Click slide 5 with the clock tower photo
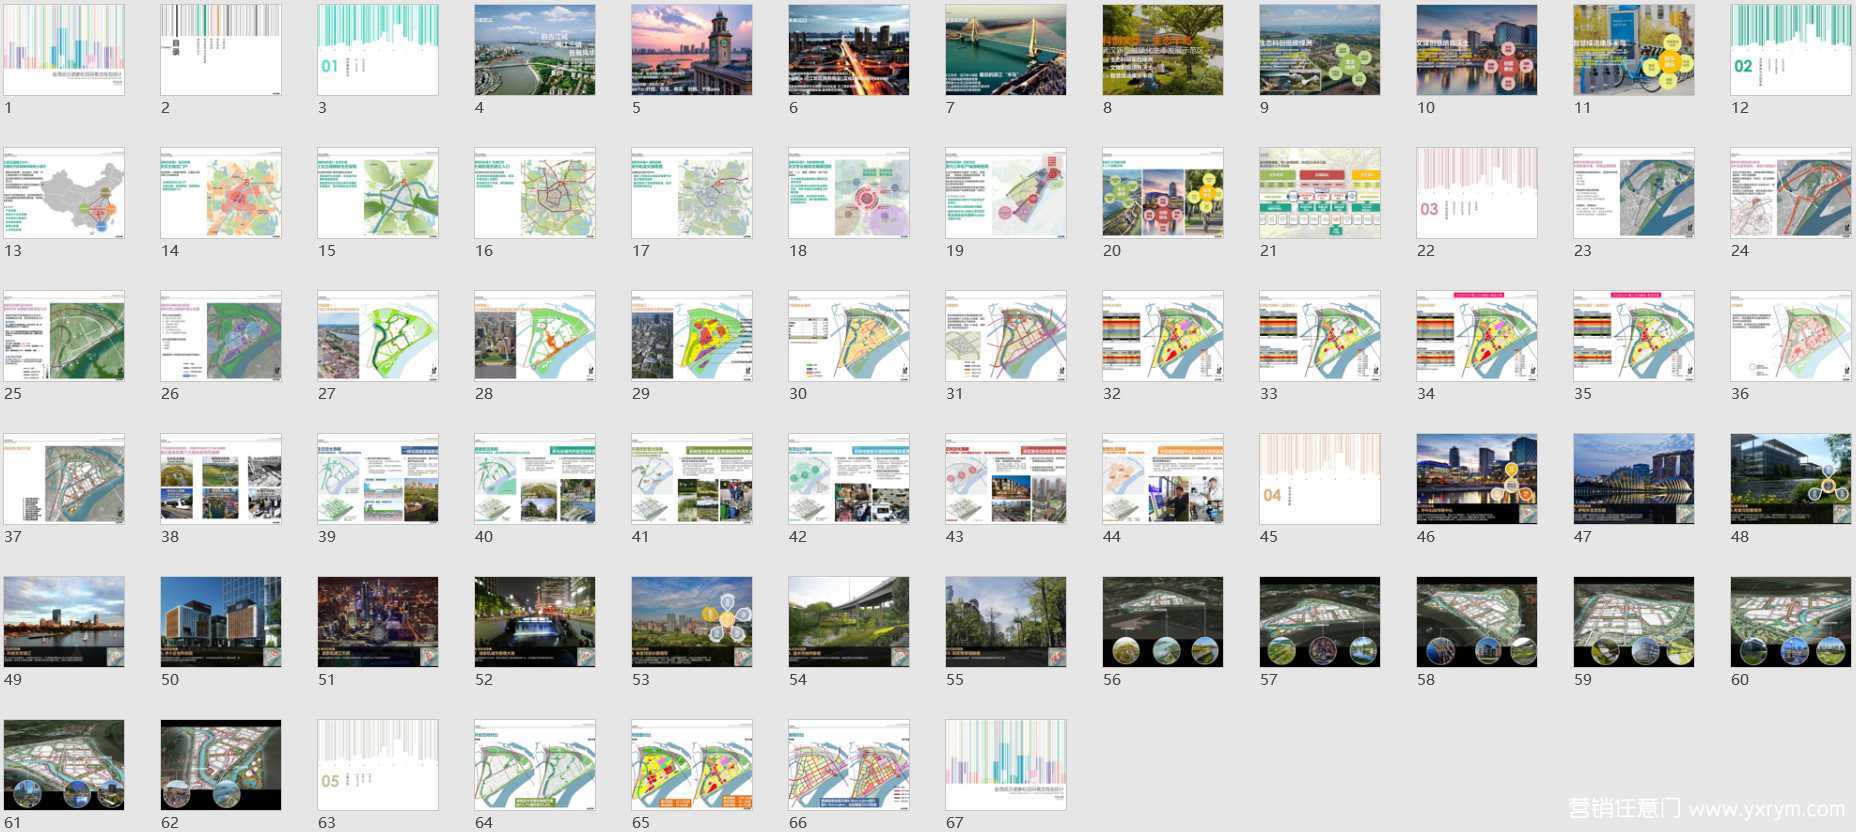 (692, 50)
